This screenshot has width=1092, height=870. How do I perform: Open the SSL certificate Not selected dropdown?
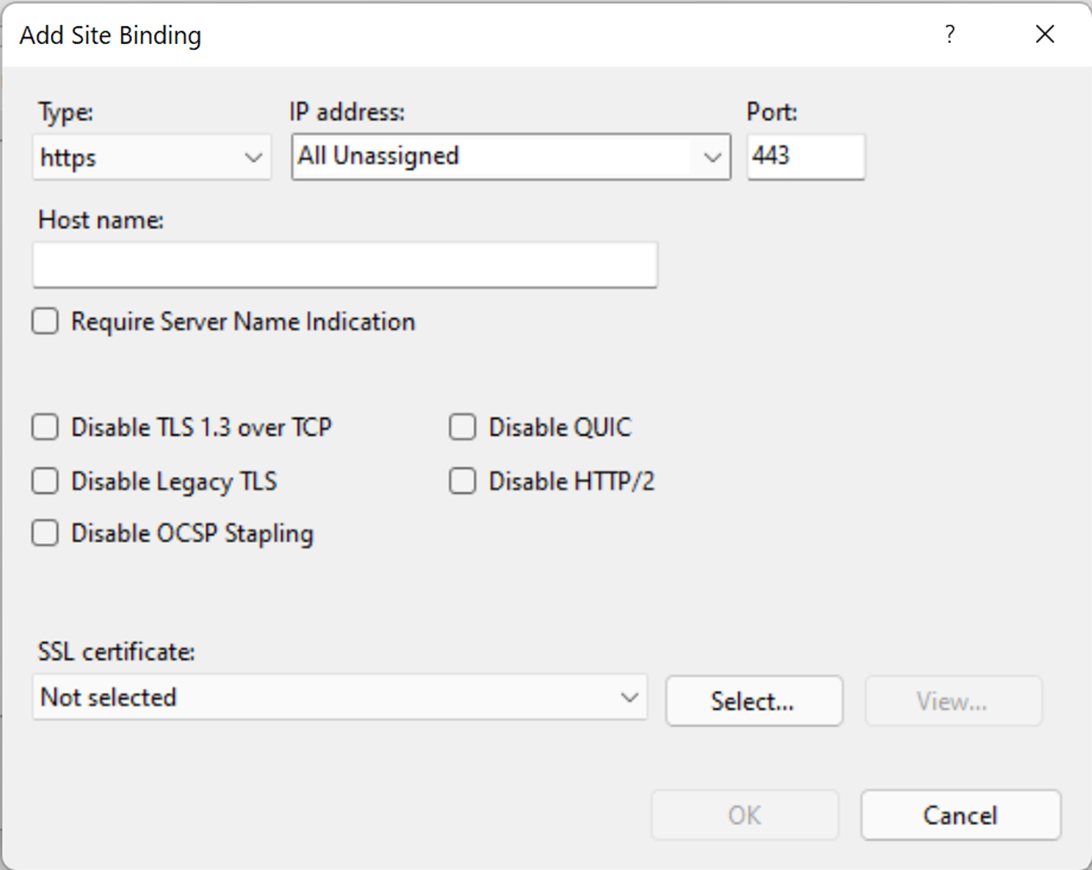pos(340,697)
